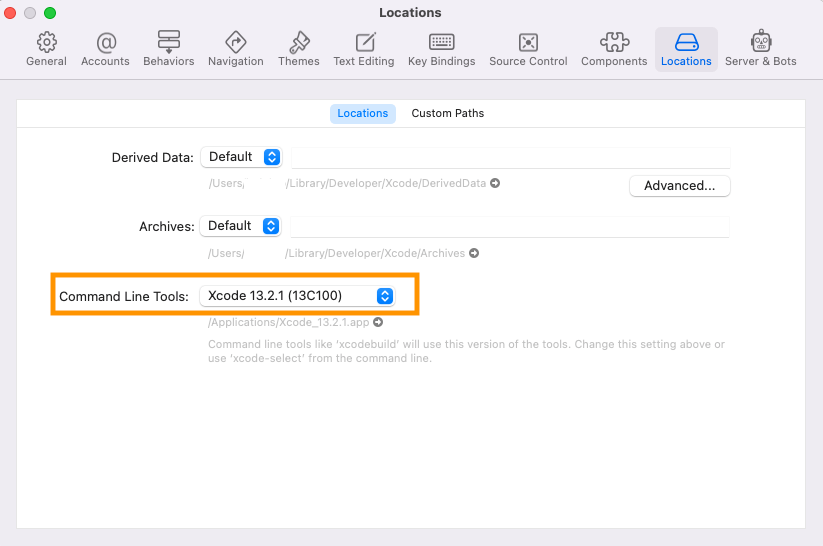Viewport: 823px width, 546px height.
Task: Switch to the Custom Paths tab
Action: pyautogui.click(x=448, y=113)
